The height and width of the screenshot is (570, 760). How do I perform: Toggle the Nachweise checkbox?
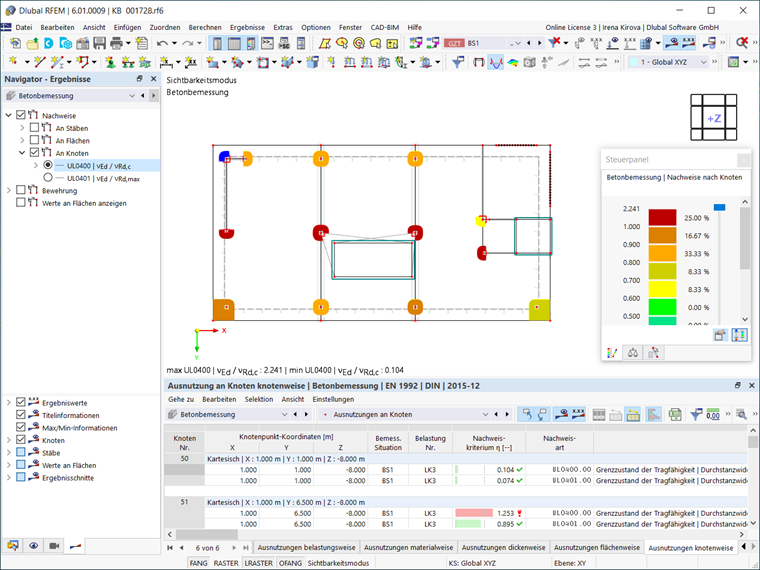(20, 115)
